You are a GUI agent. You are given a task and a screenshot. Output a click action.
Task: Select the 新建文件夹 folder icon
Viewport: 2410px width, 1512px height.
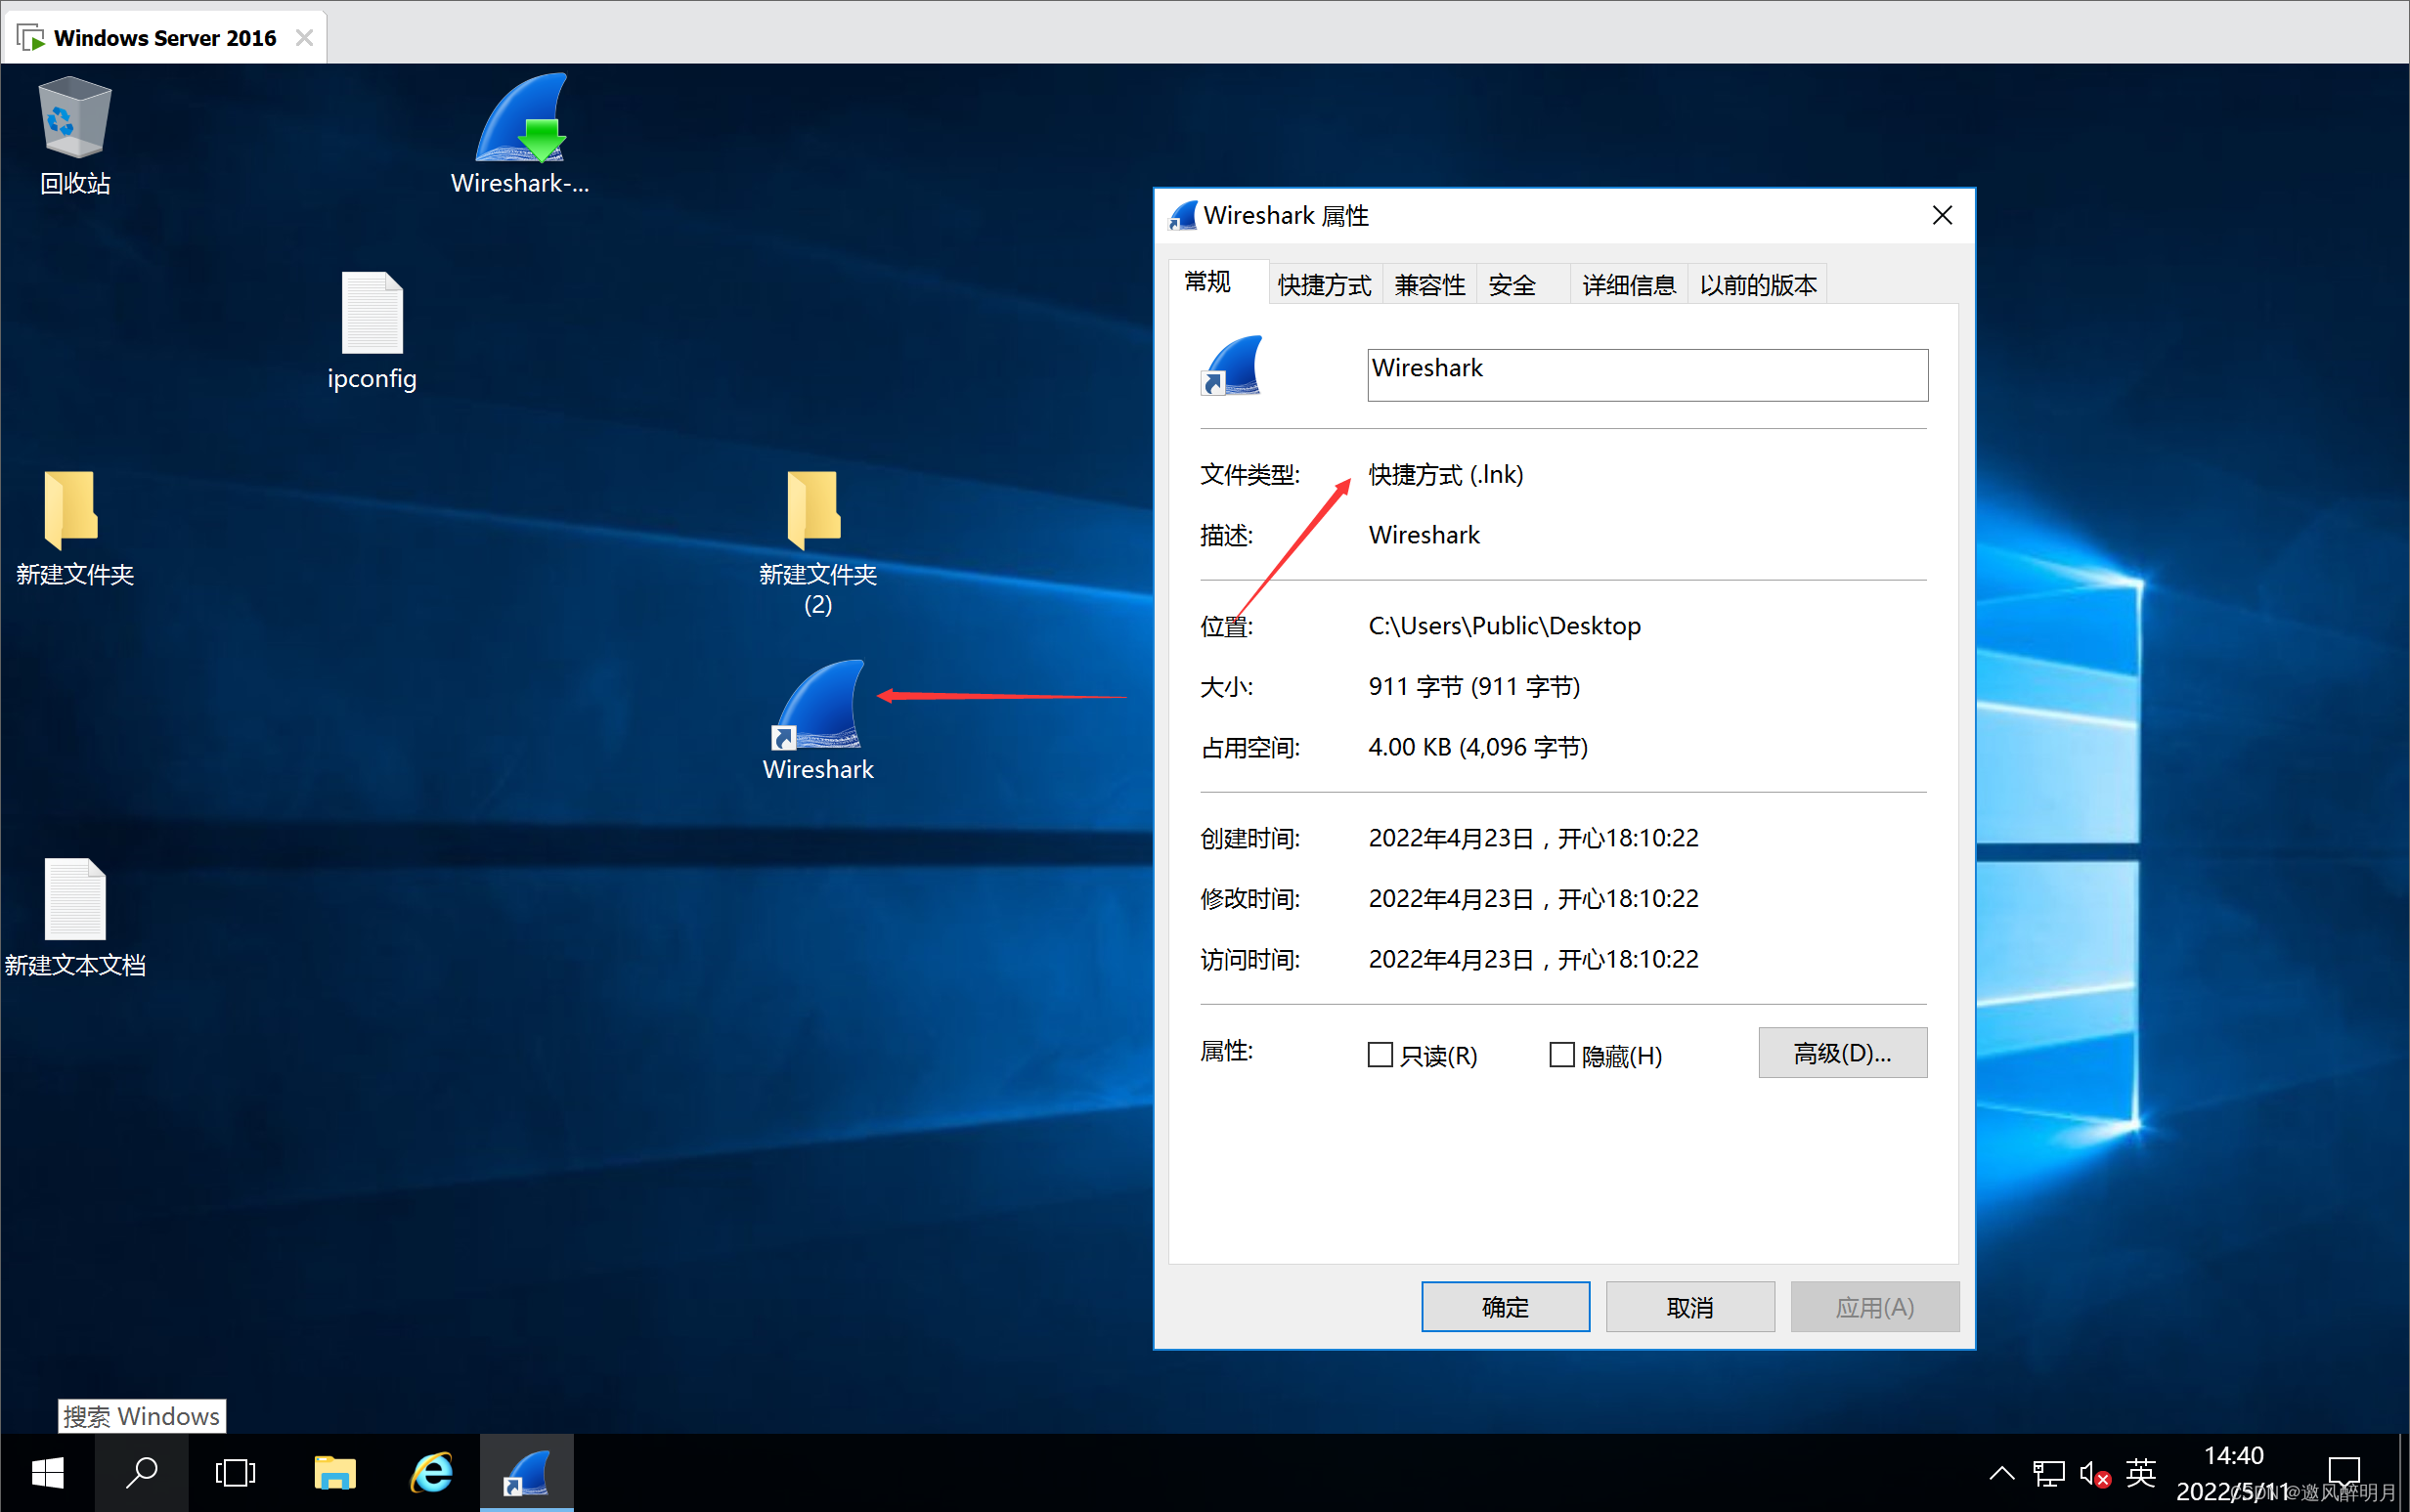pyautogui.click(x=74, y=527)
